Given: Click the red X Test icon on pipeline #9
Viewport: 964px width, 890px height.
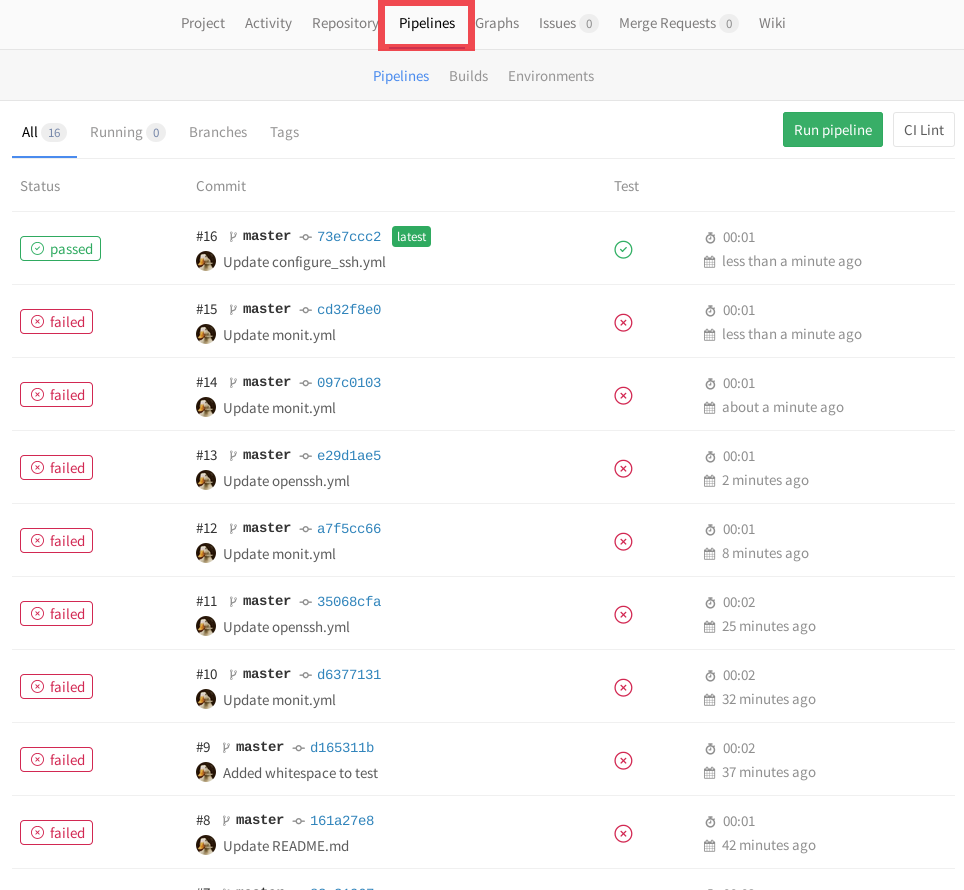Looking at the screenshot, I should [x=623, y=760].
